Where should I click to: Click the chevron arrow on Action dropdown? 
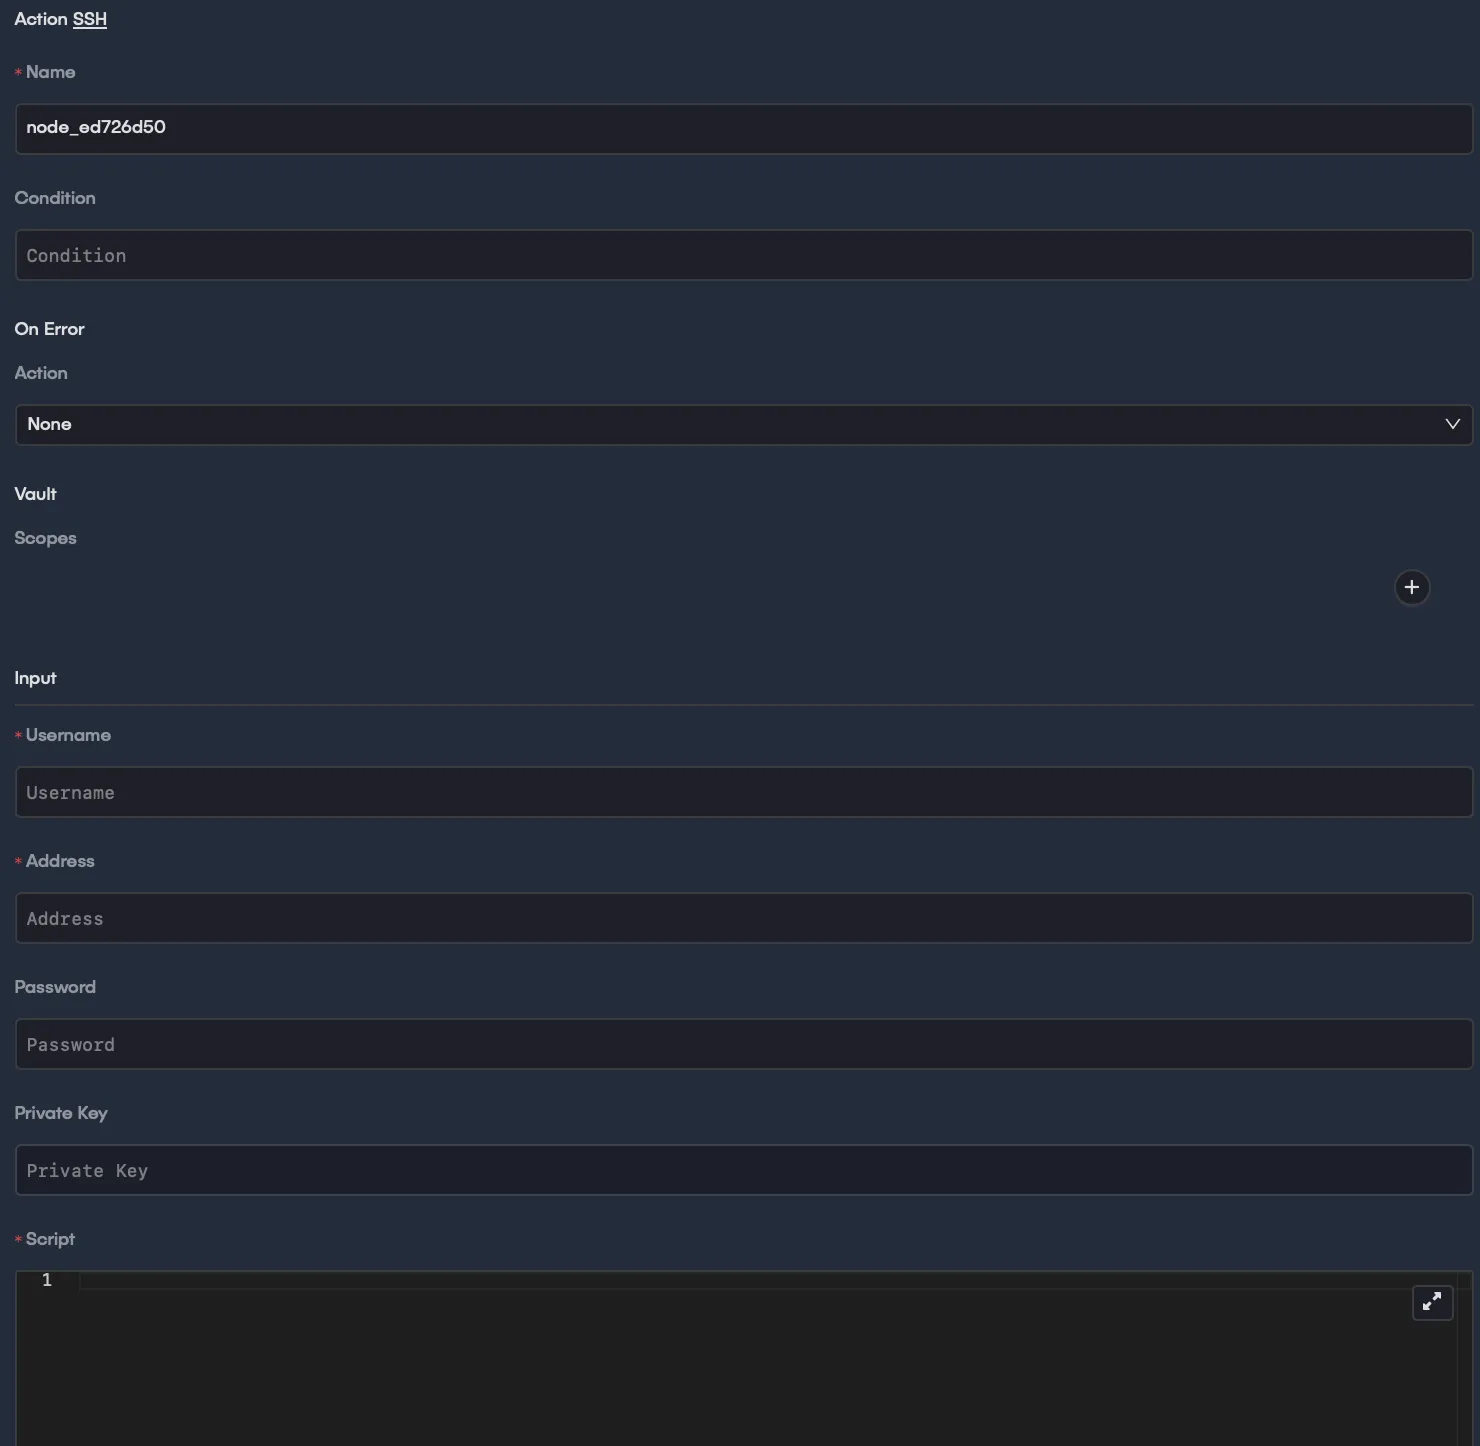(1452, 424)
